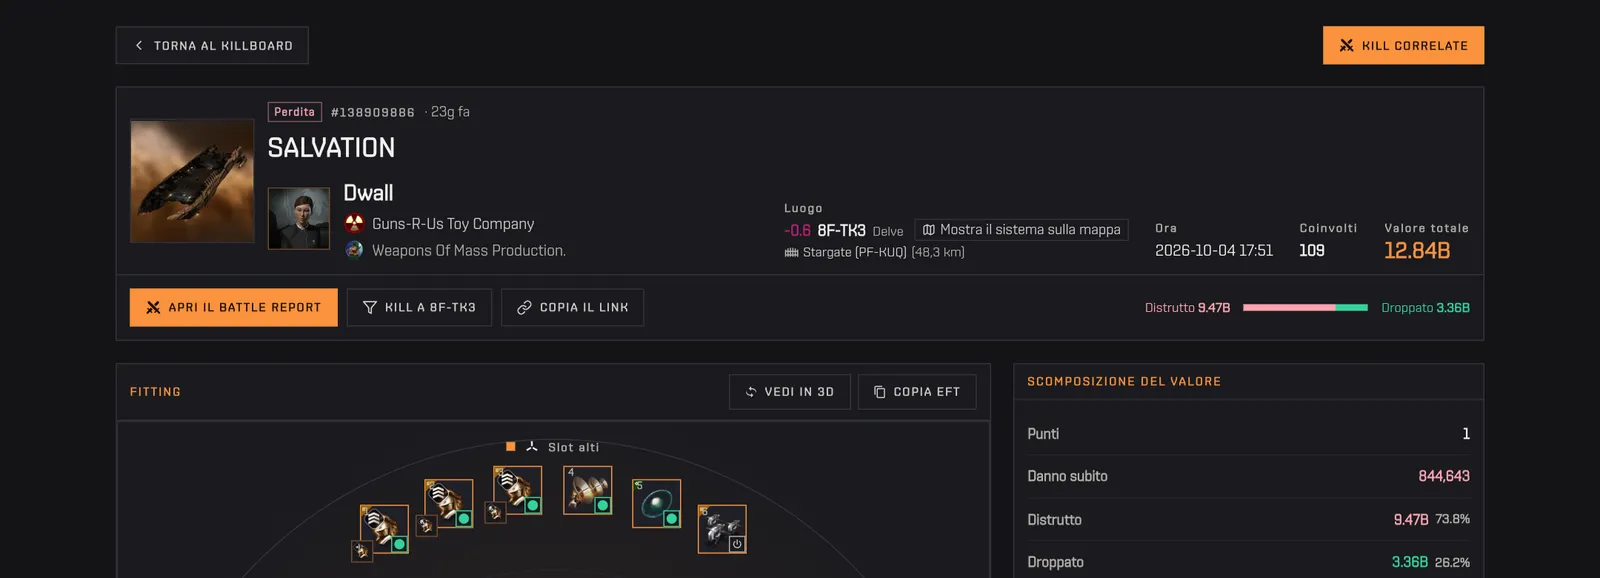Click the charge icon beside high slot 2

click(x=426, y=525)
